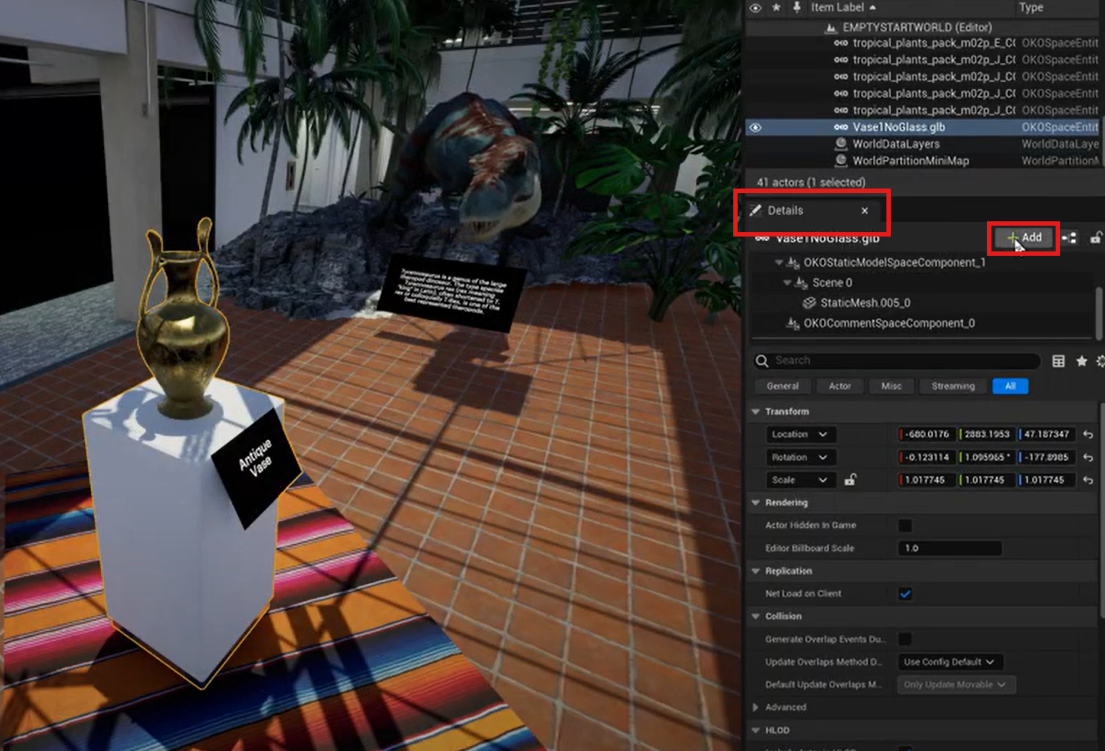Toggle the scale ratio lock icon
The width and height of the screenshot is (1105, 751).
[x=850, y=480]
